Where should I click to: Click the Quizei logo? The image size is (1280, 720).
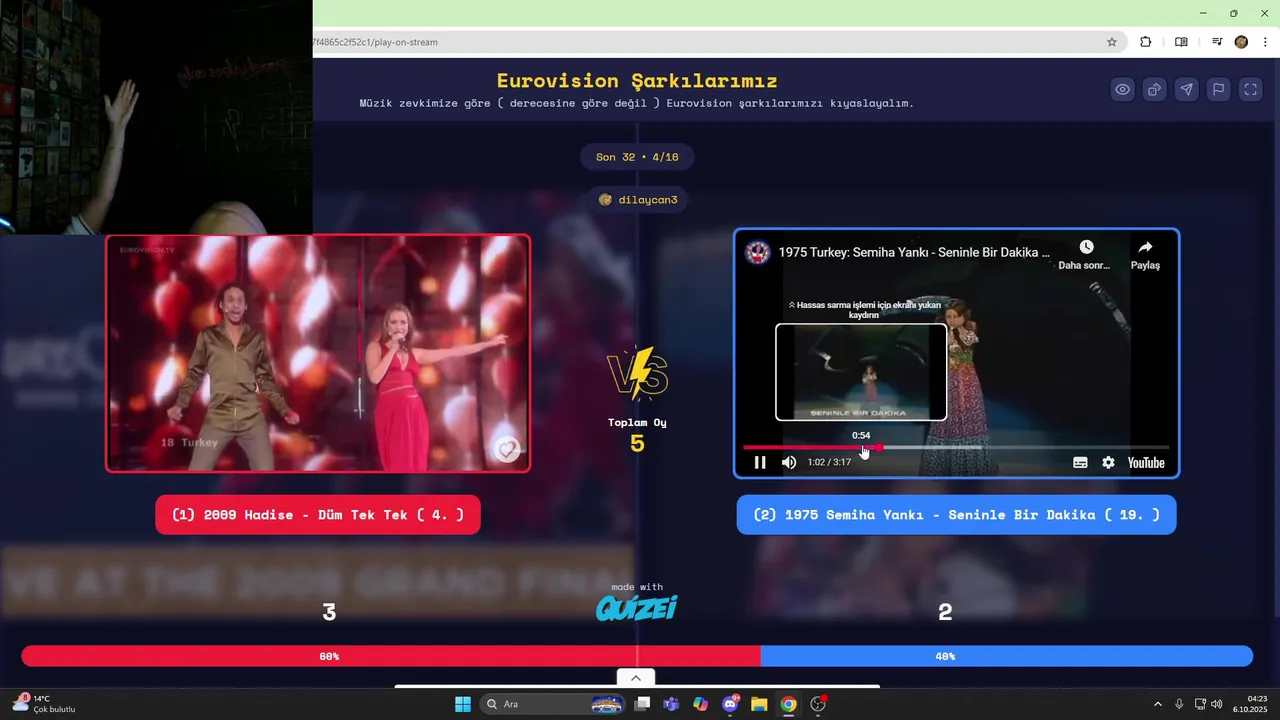pos(637,607)
